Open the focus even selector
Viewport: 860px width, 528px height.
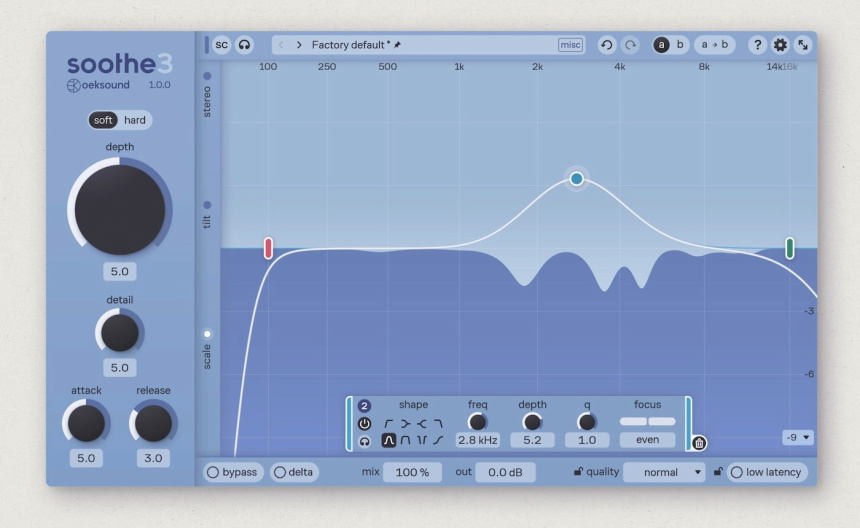coord(648,440)
